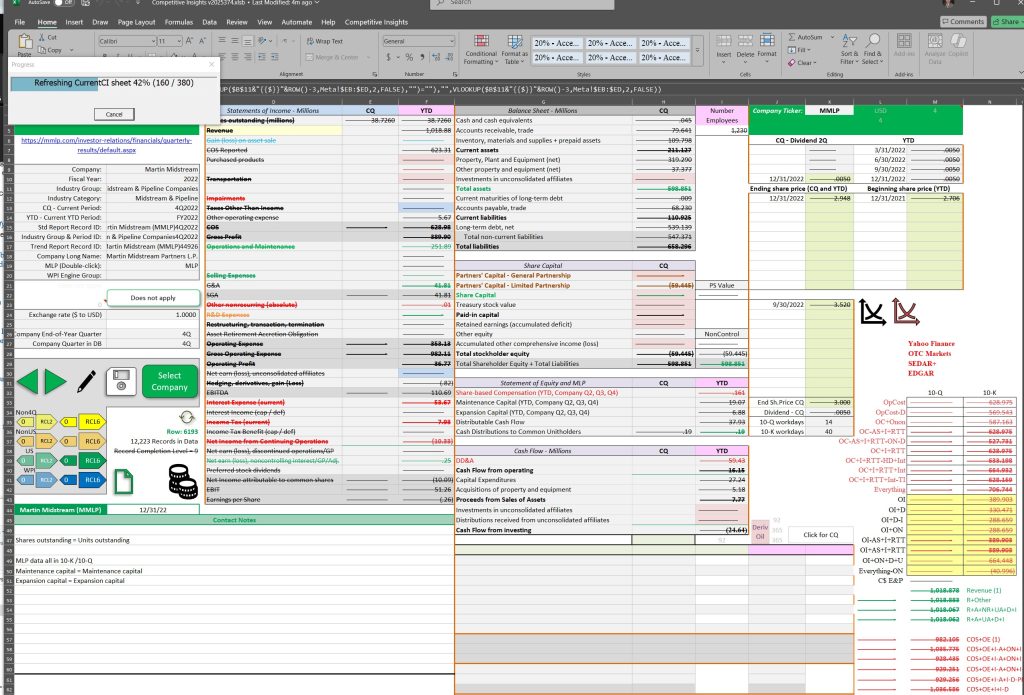
Task: Open the Alignment group dialog launcher
Action: (375, 74)
